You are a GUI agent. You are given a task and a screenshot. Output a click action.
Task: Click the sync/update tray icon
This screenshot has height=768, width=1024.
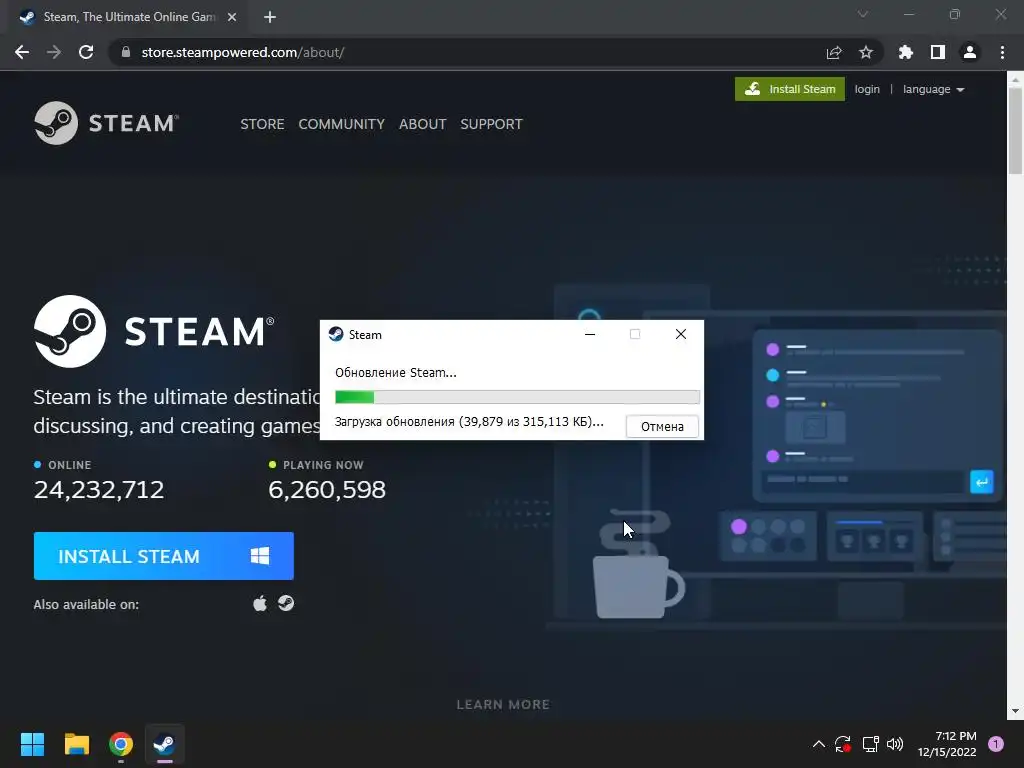[842, 744]
